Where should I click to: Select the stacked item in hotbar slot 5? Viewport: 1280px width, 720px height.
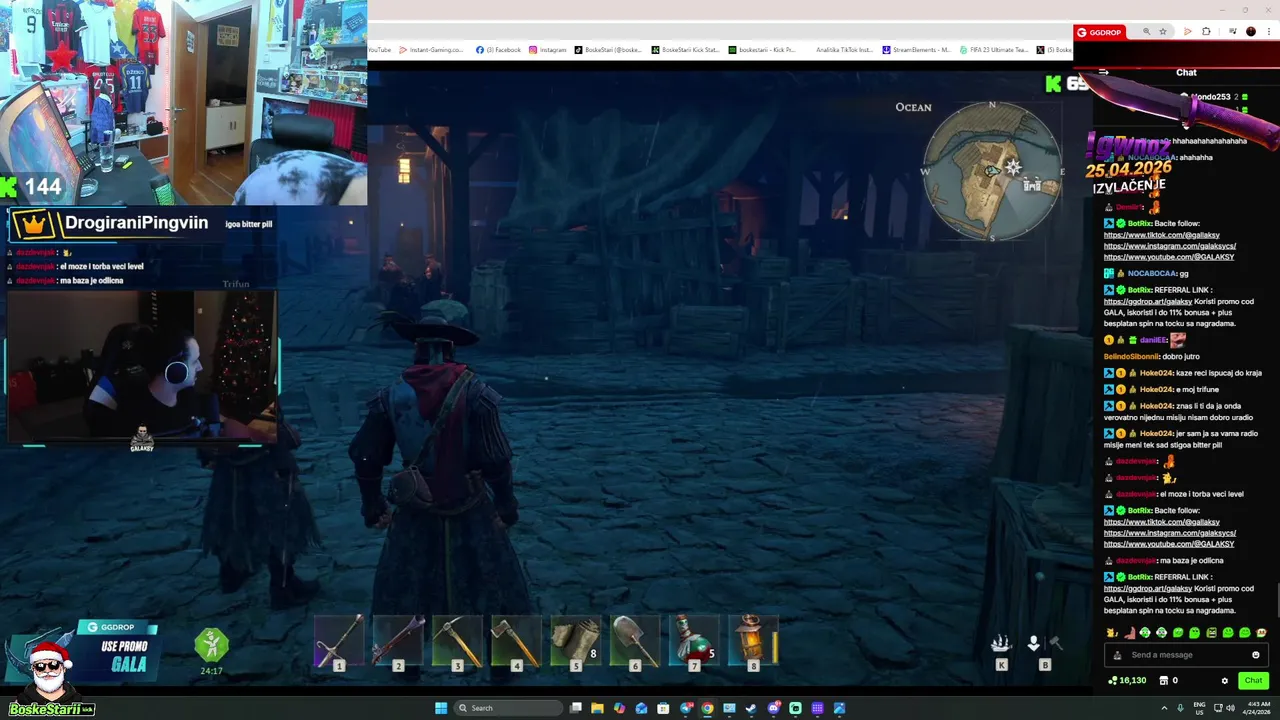coord(575,642)
